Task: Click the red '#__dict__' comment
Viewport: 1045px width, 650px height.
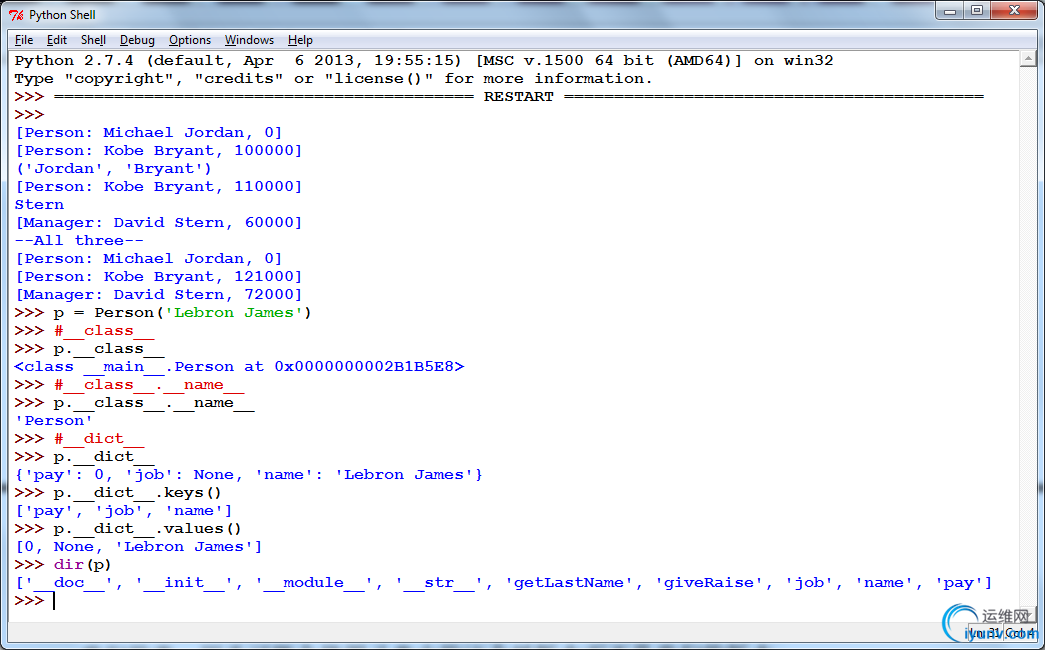Action: tap(99, 439)
